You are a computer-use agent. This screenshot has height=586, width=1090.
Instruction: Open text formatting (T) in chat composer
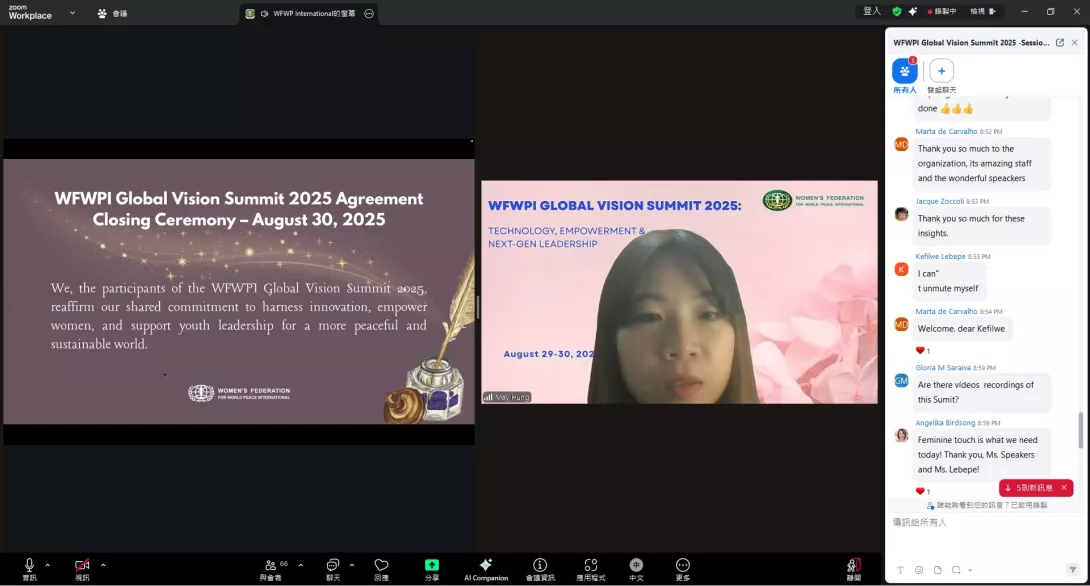(x=900, y=570)
